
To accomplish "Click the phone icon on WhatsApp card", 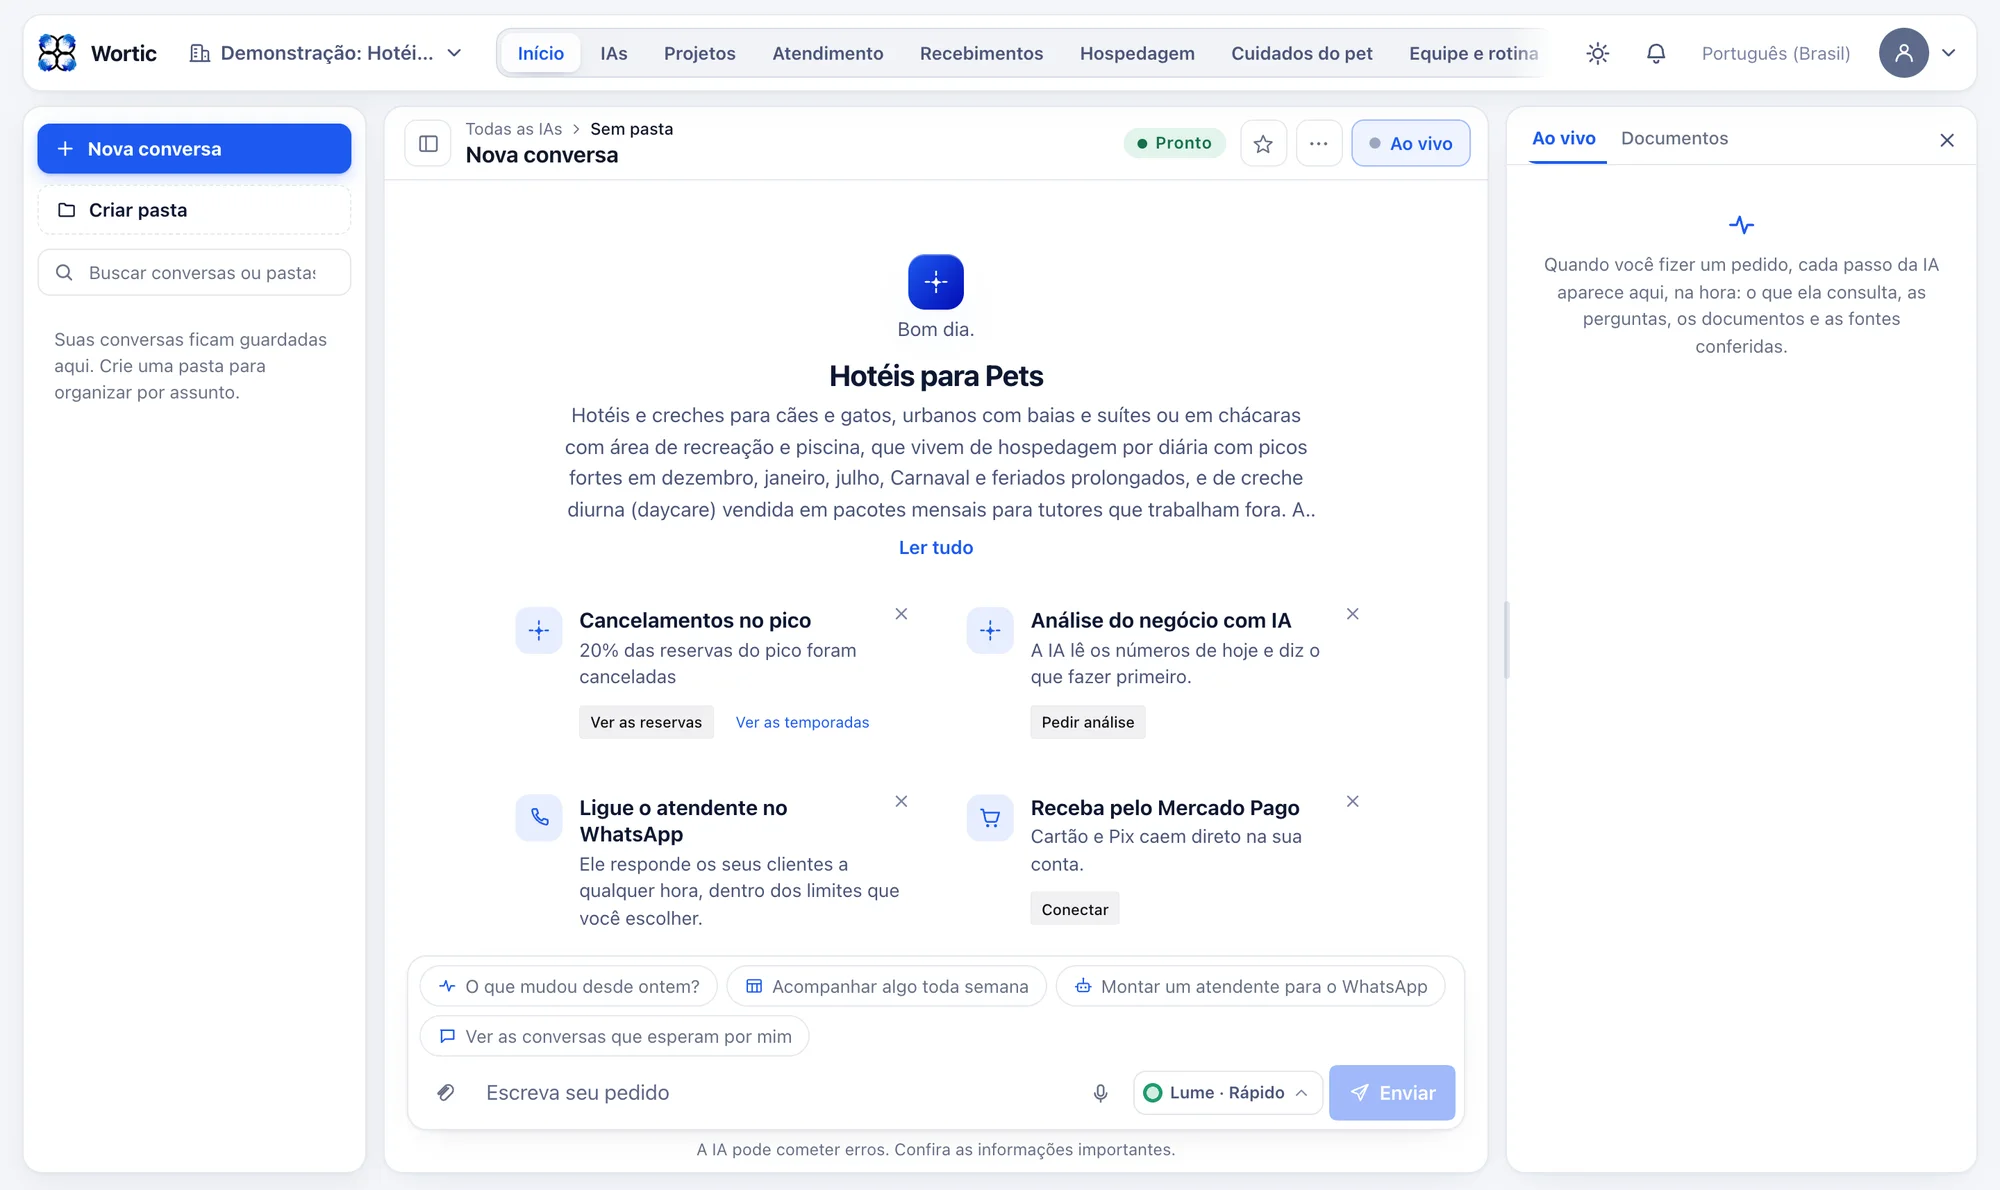I will click(539, 818).
